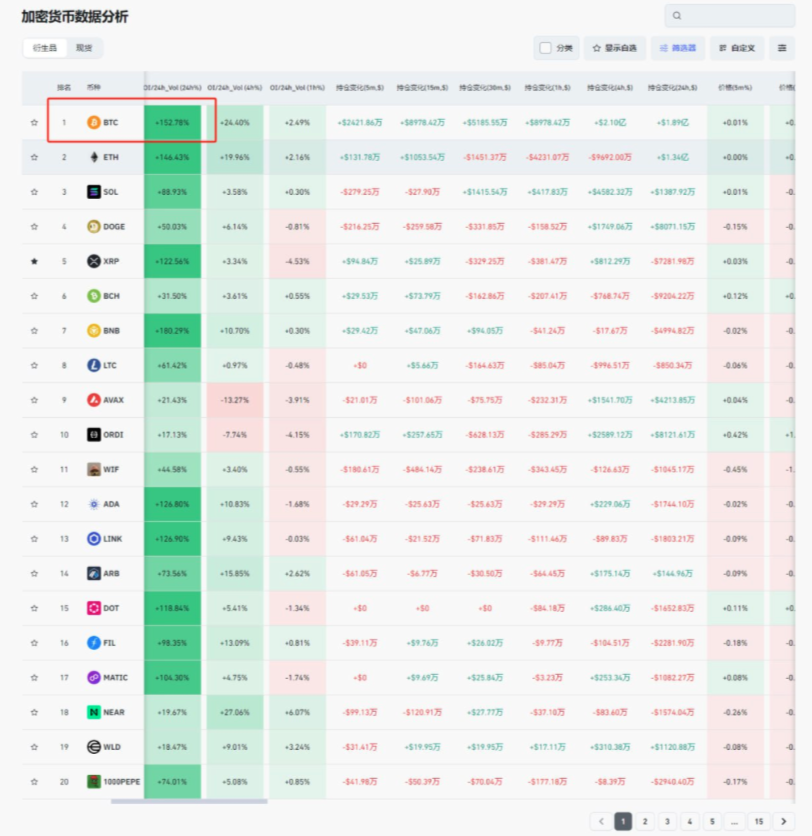The height and width of the screenshot is (836, 812).
Task: Click the search input field
Action: click(735, 16)
